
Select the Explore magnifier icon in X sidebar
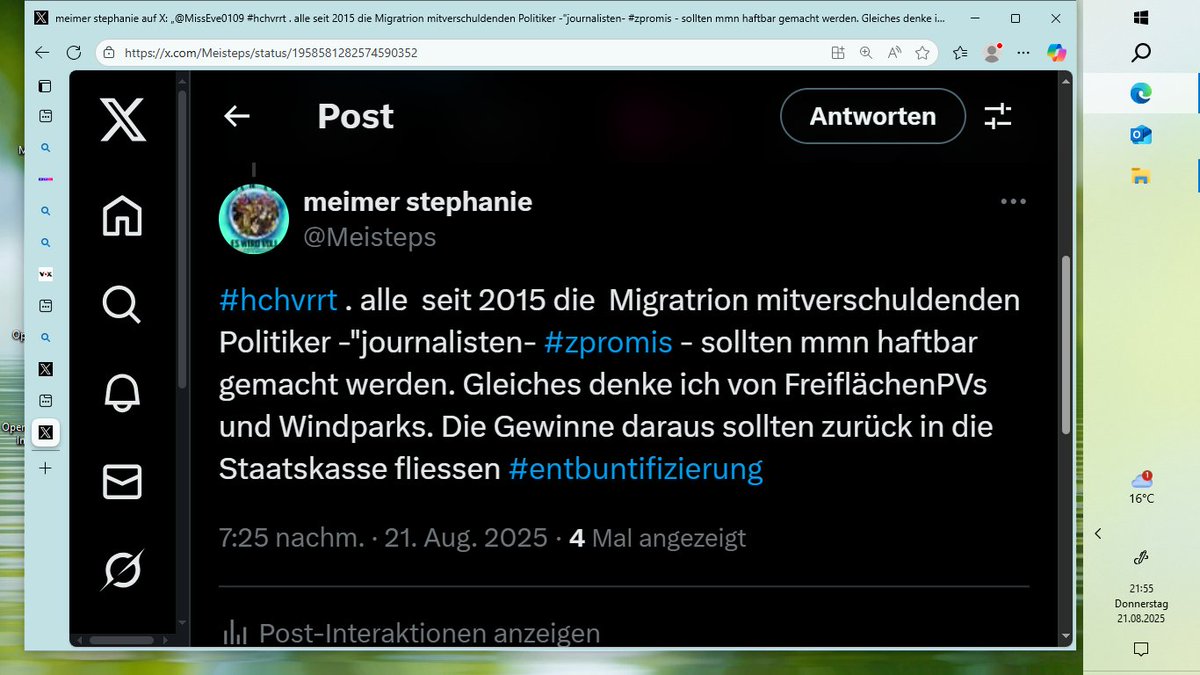(x=120, y=305)
